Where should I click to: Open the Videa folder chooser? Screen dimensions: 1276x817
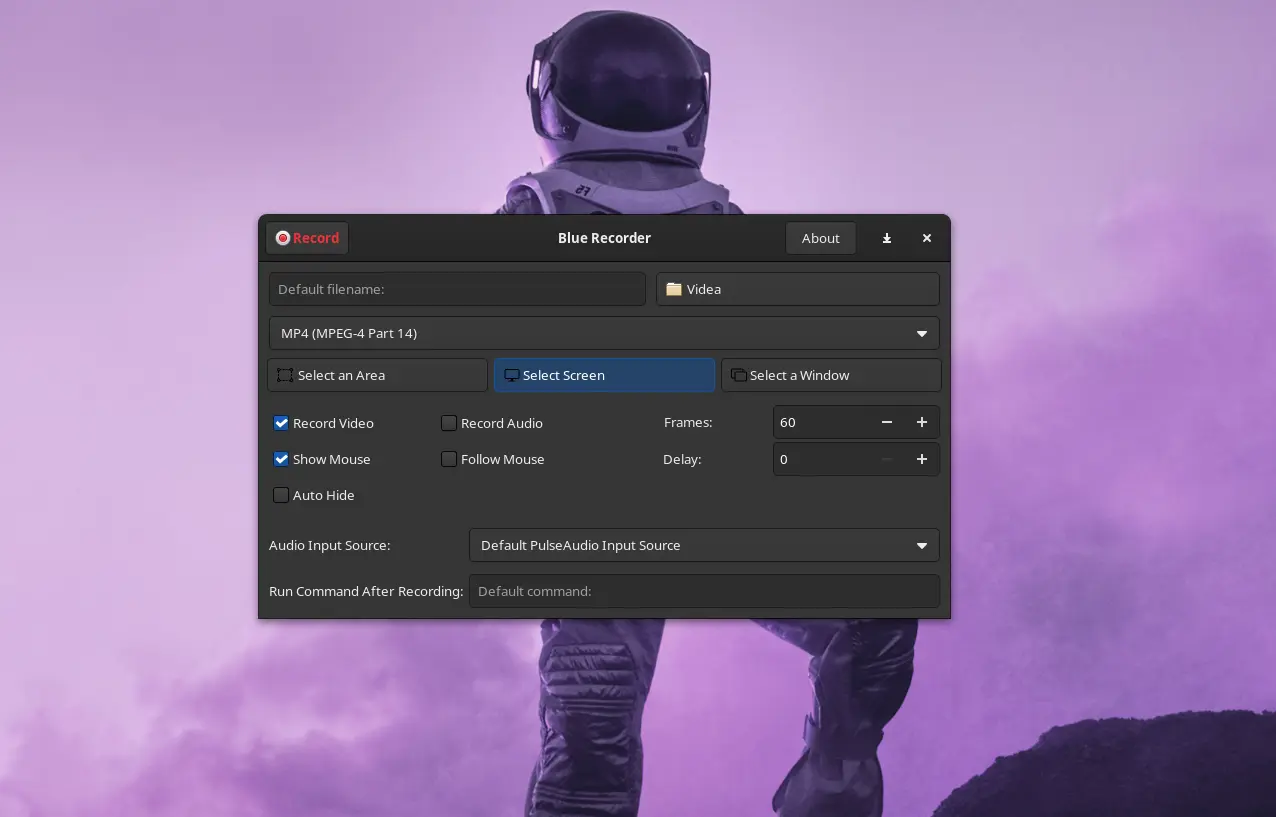798,289
